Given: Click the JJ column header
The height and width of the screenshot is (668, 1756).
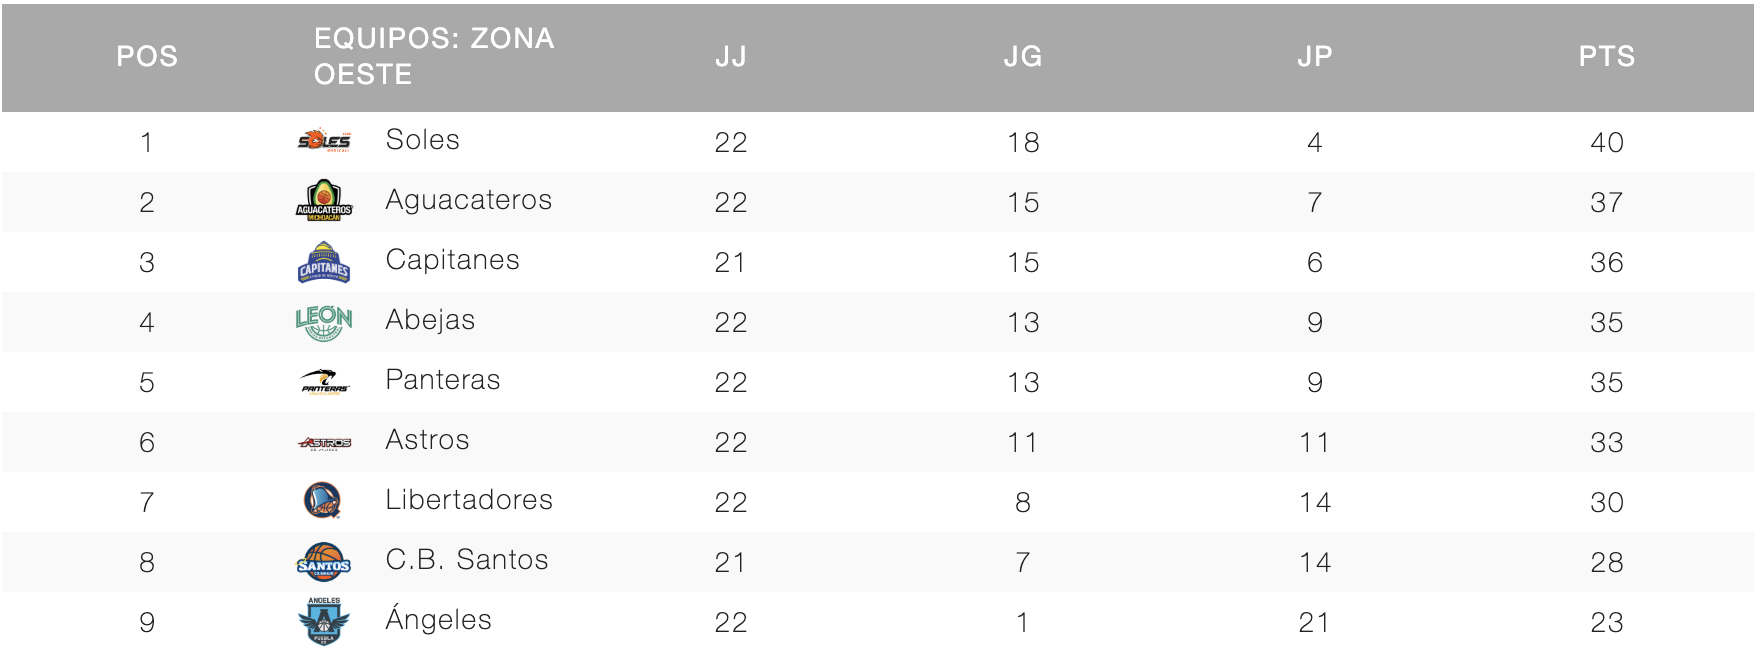Looking at the screenshot, I should 731,57.
